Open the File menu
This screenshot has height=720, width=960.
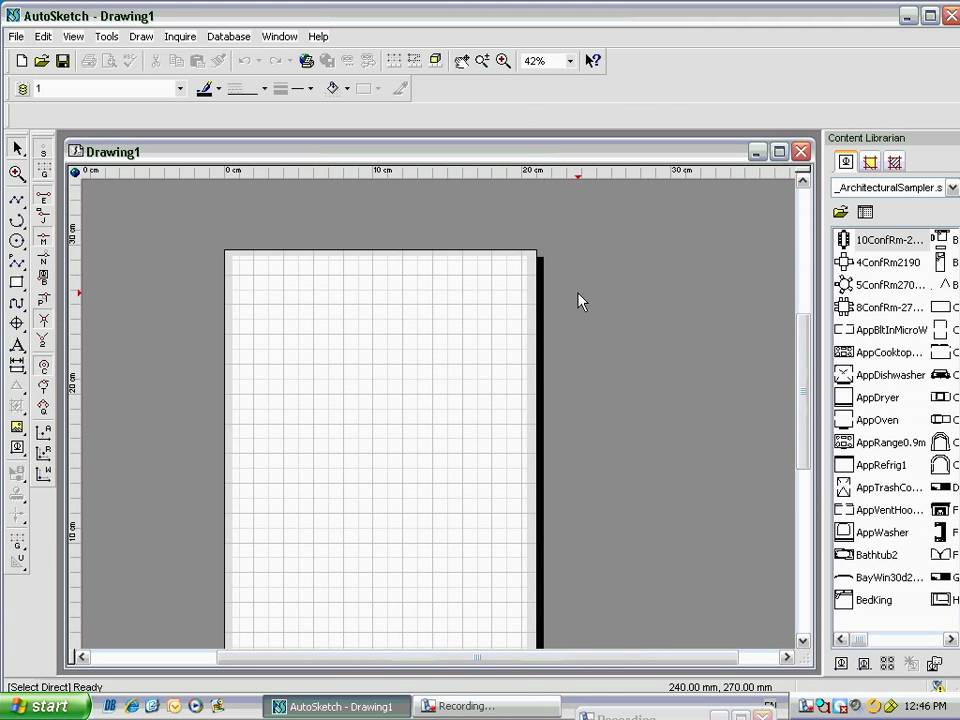tap(16, 37)
